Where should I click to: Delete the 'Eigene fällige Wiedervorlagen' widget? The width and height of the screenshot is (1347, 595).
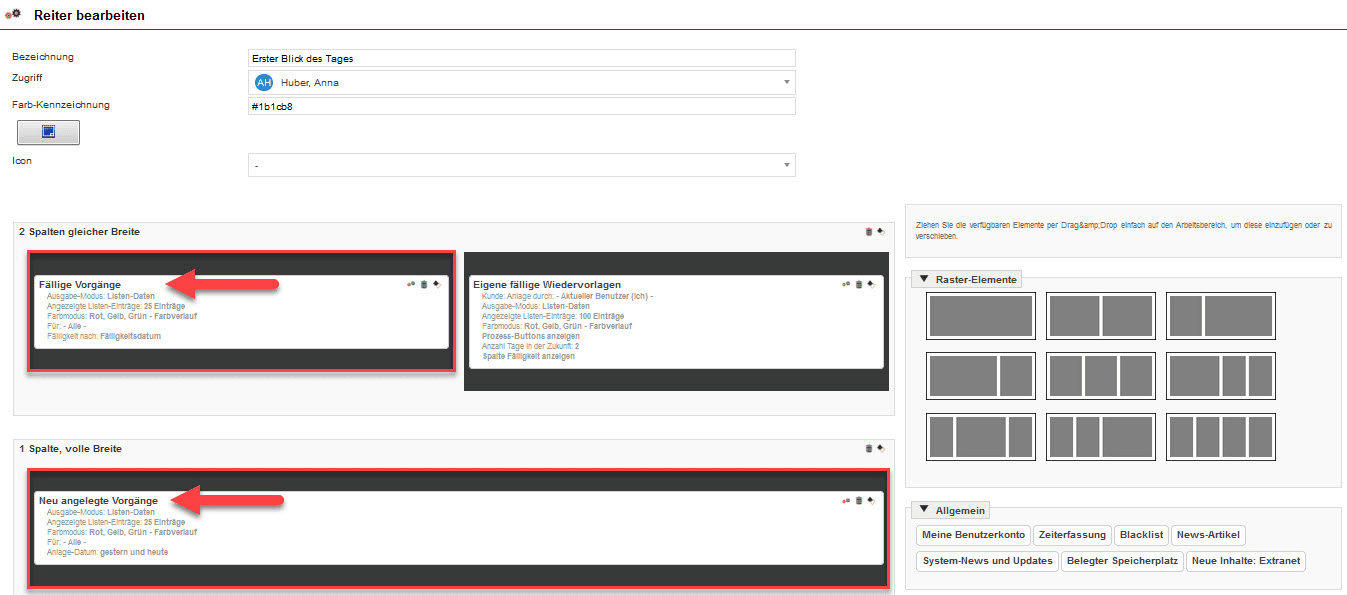pyautogui.click(x=858, y=285)
